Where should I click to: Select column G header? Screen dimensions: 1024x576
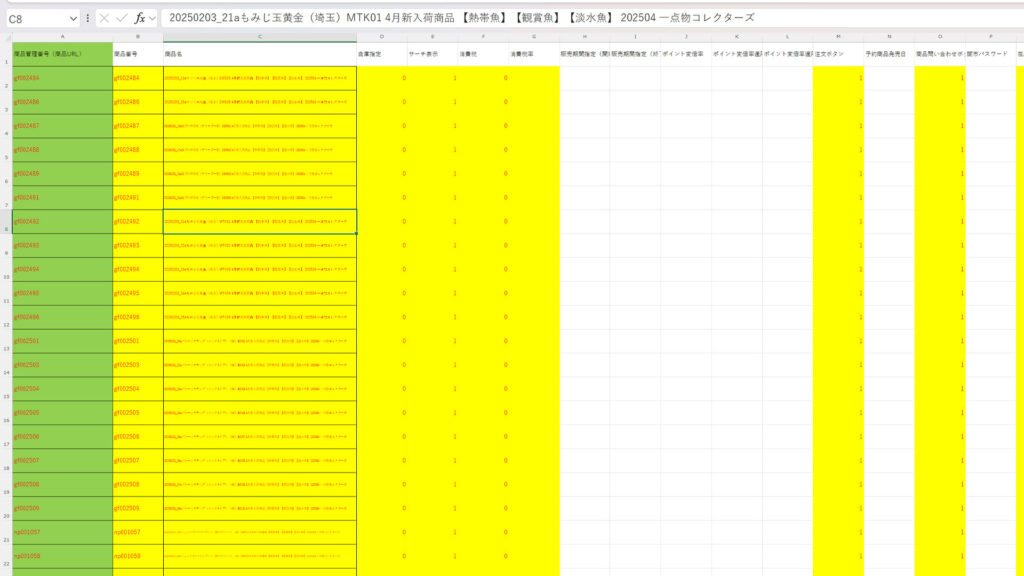(x=534, y=37)
